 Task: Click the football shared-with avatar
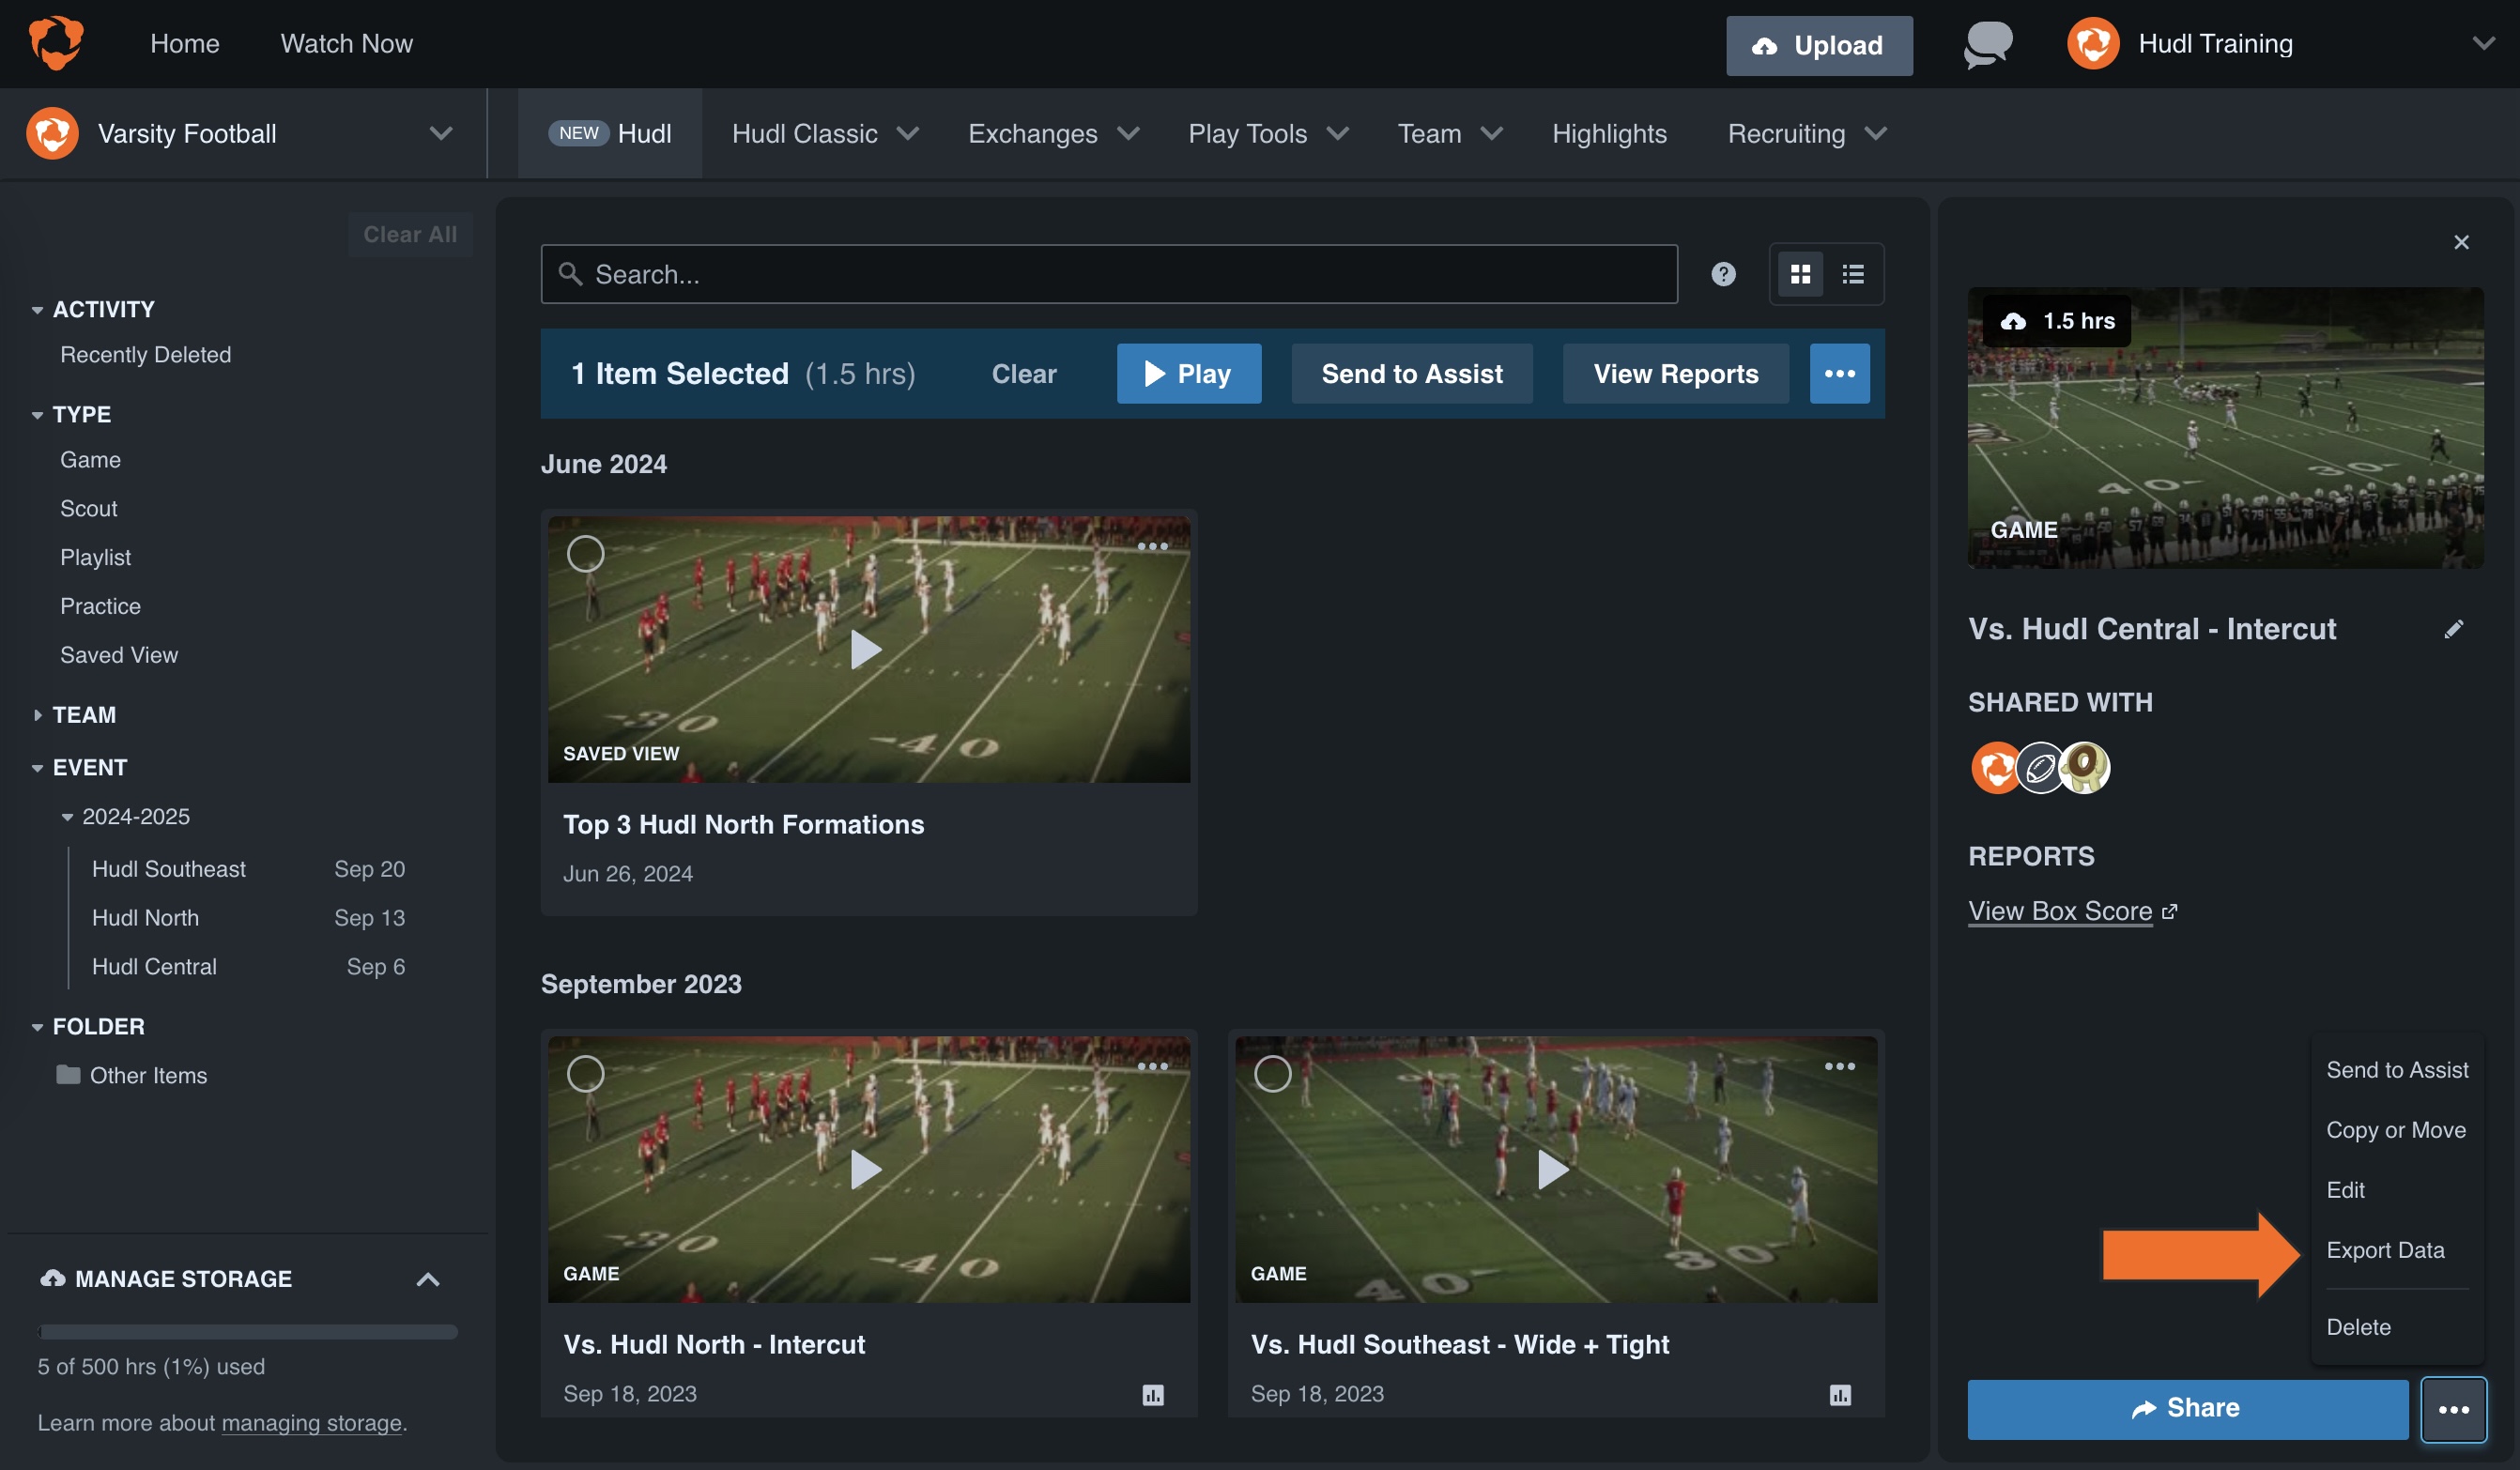click(2040, 768)
